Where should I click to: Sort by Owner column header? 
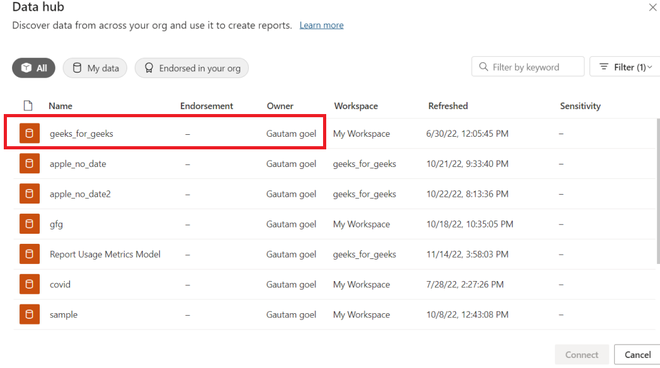280,106
